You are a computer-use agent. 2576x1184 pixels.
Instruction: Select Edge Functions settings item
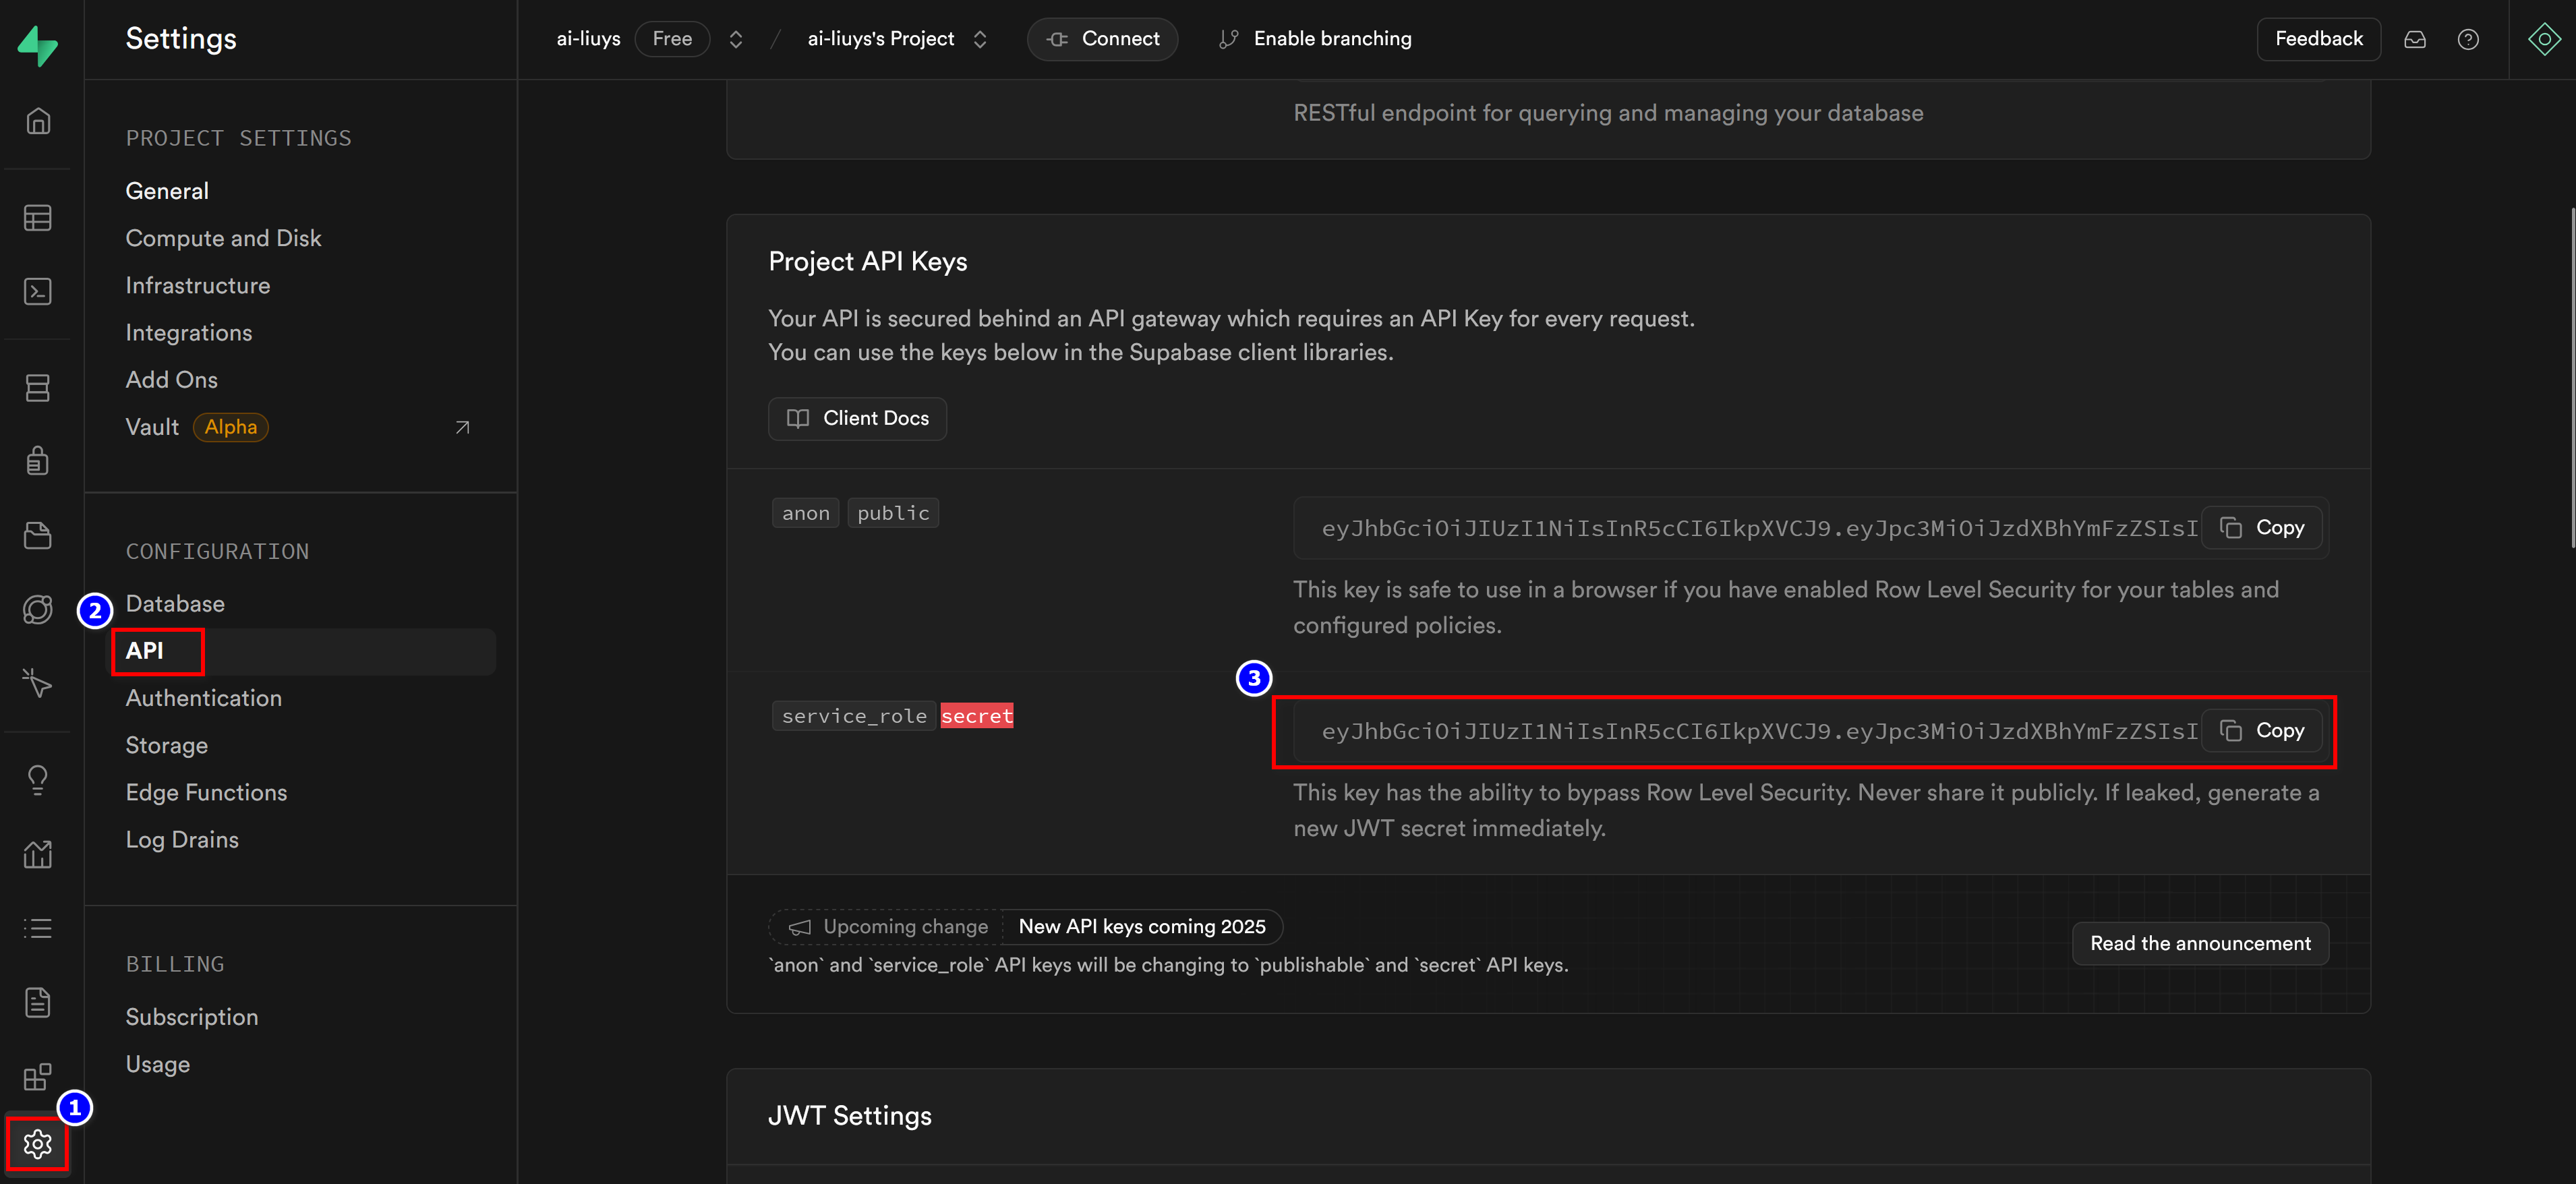coord(206,792)
